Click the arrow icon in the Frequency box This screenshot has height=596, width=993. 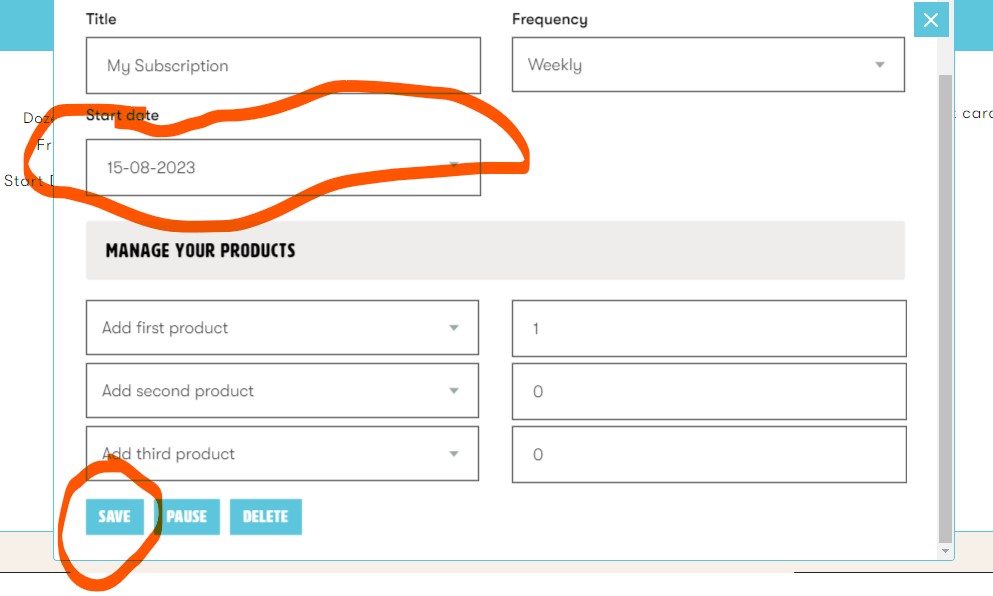tap(880, 65)
